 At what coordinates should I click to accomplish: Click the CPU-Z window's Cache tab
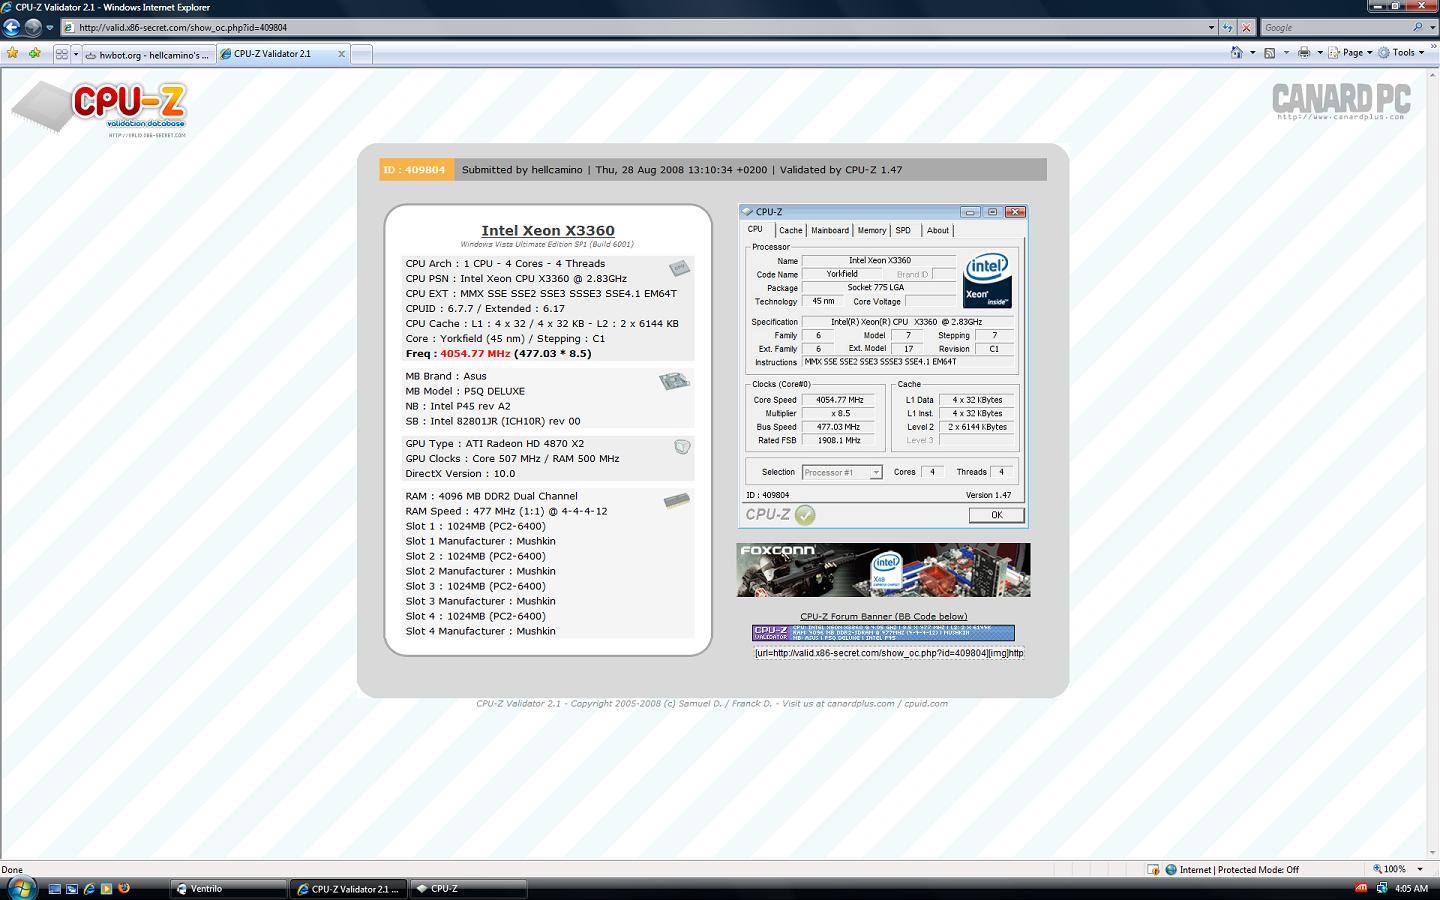(790, 230)
